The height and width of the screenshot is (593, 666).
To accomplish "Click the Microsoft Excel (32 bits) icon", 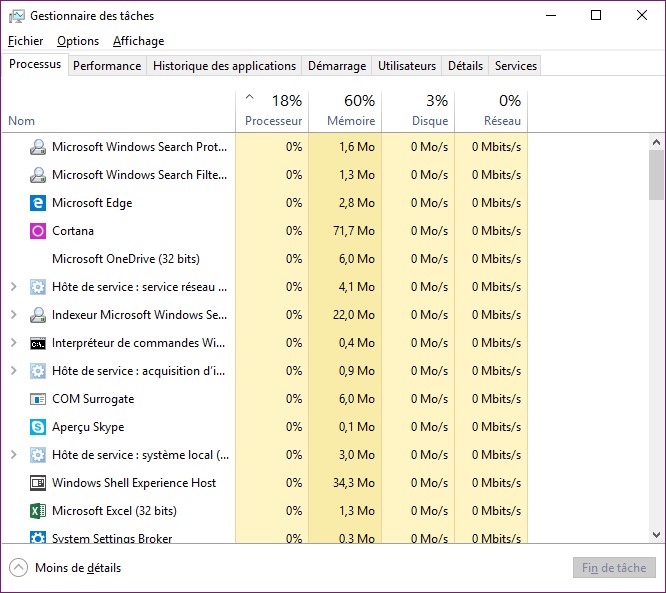I will (x=38, y=511).
